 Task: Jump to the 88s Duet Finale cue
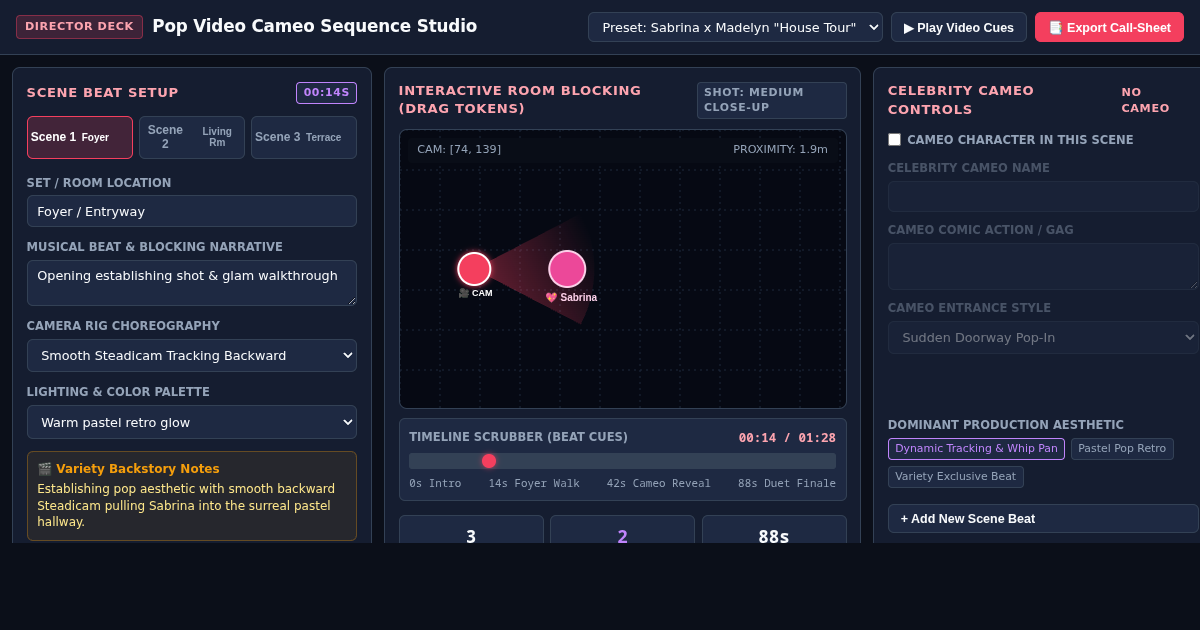(787, 484)
